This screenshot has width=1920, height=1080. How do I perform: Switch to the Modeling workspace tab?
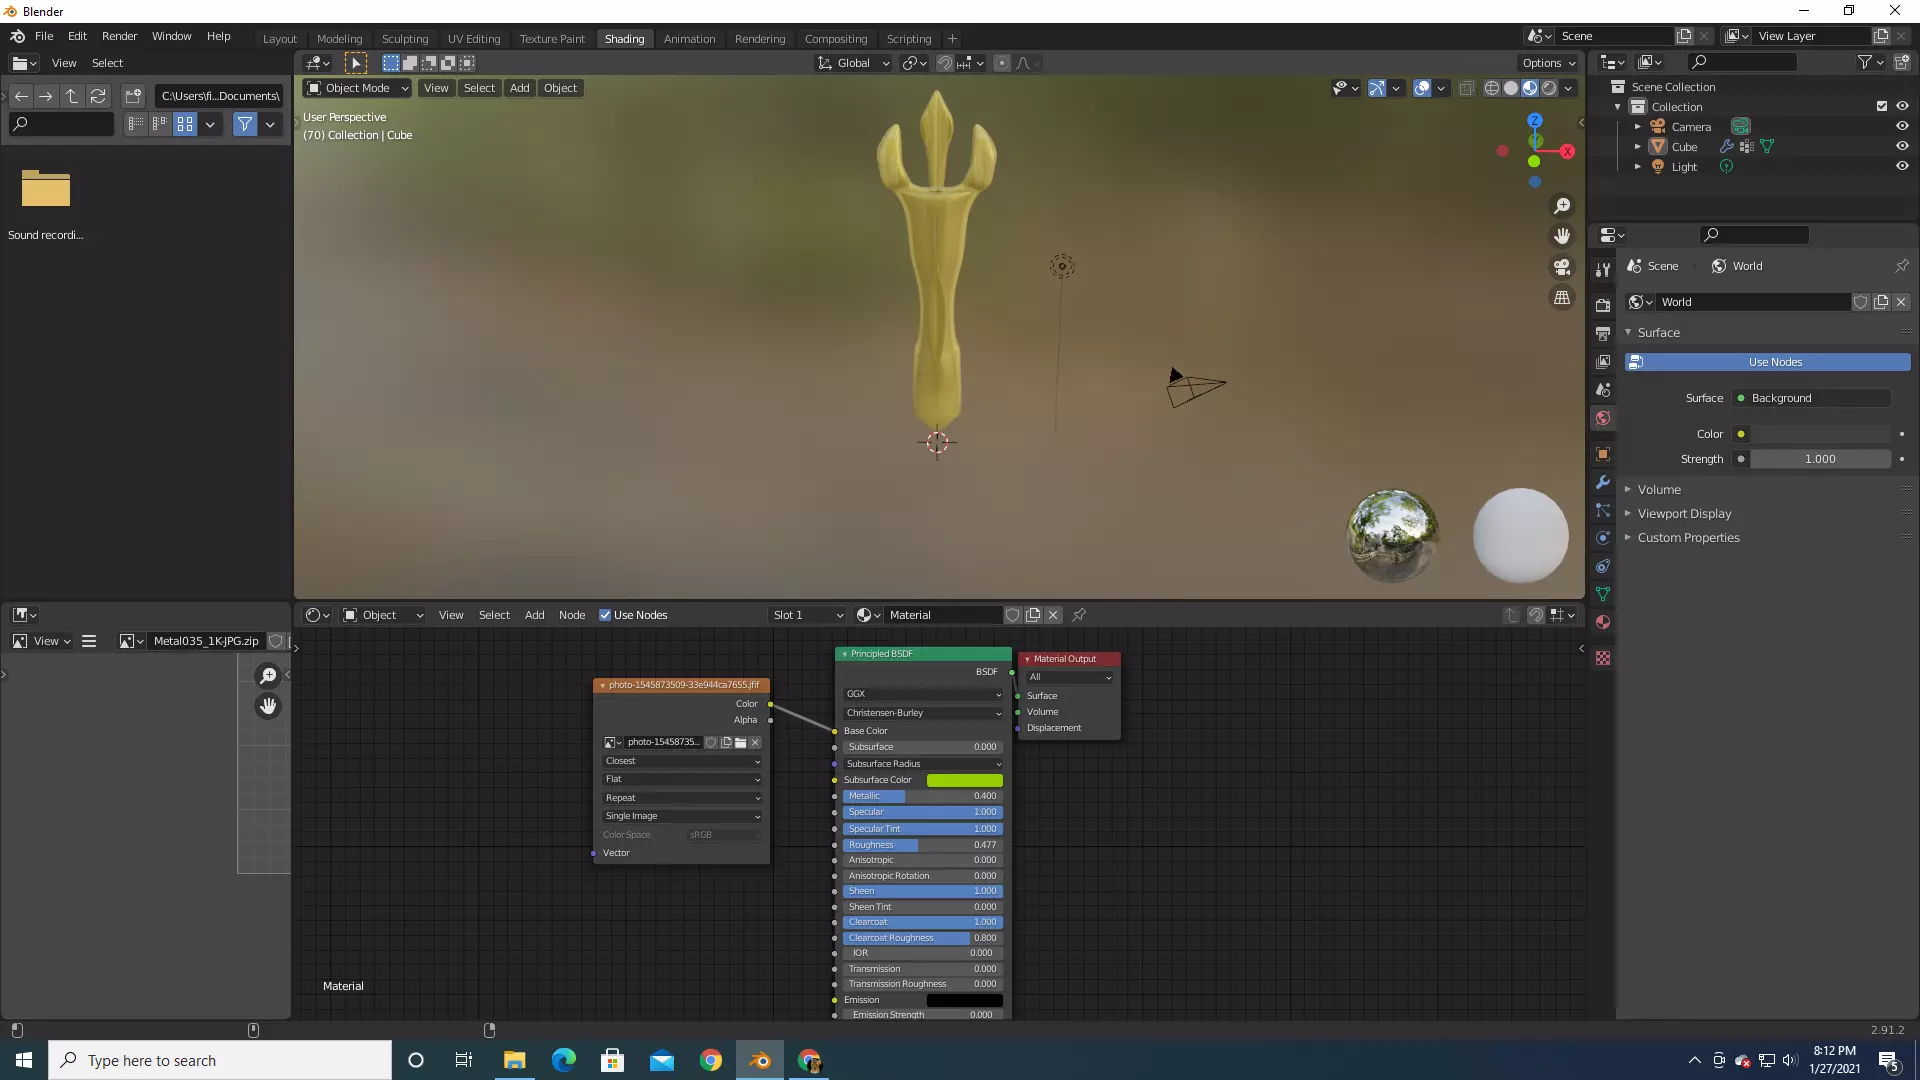pos(339,39)
